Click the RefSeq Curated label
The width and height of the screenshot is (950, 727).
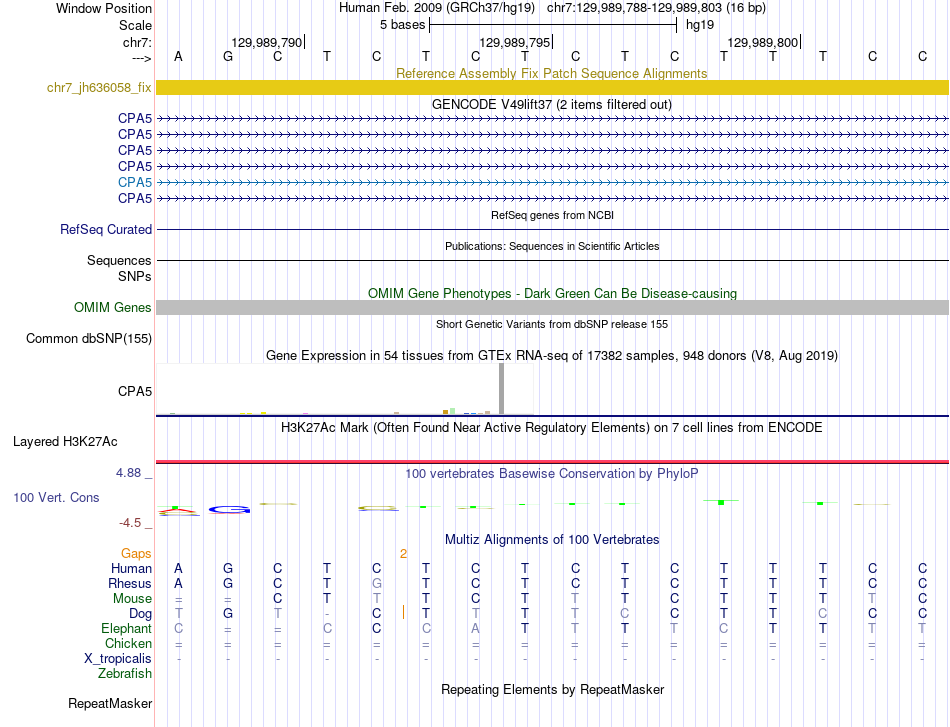pyautogui.click(x=105, y=230)
